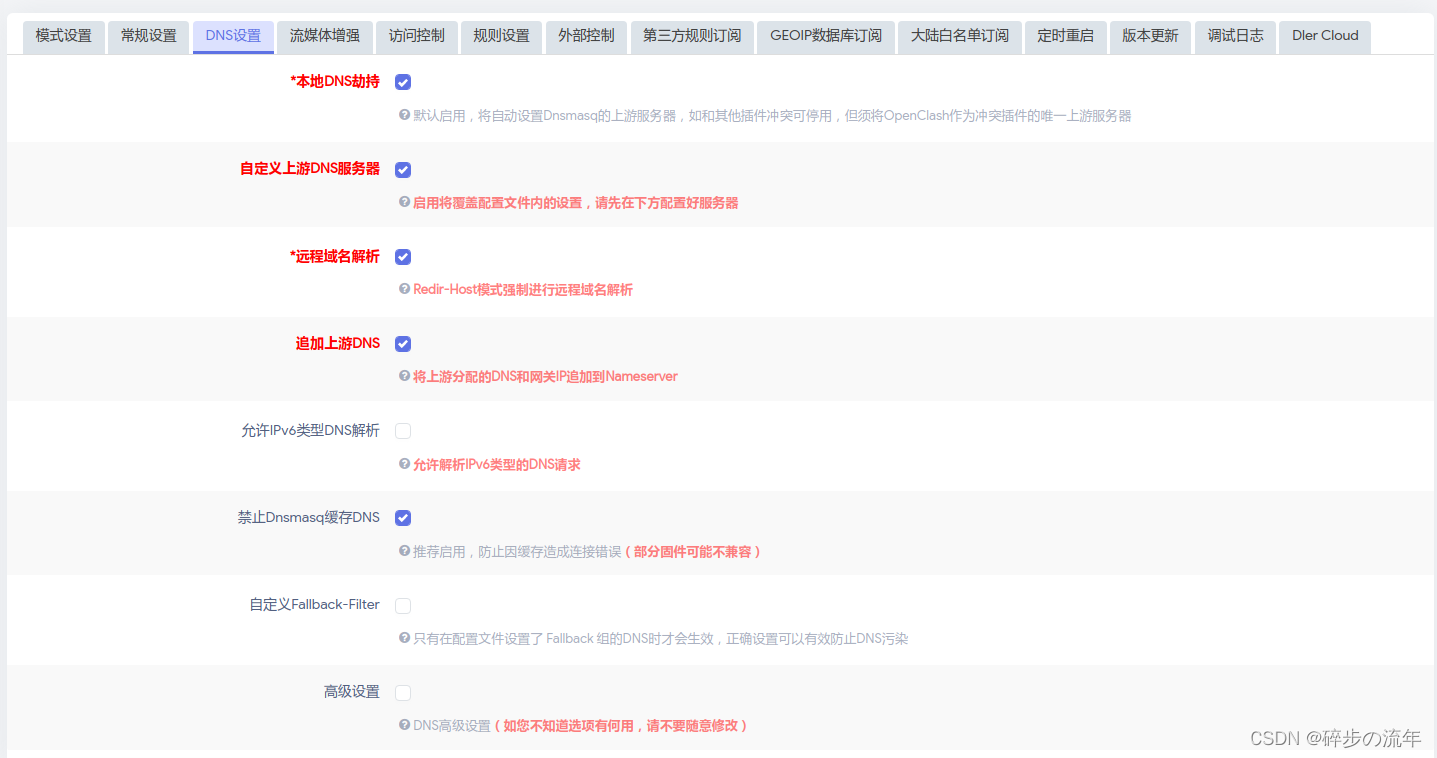Click the hint 'Redir-Host模式强制进行远程域名解析'
Viewport: 1437px width, 758px height.
[523, 290]
